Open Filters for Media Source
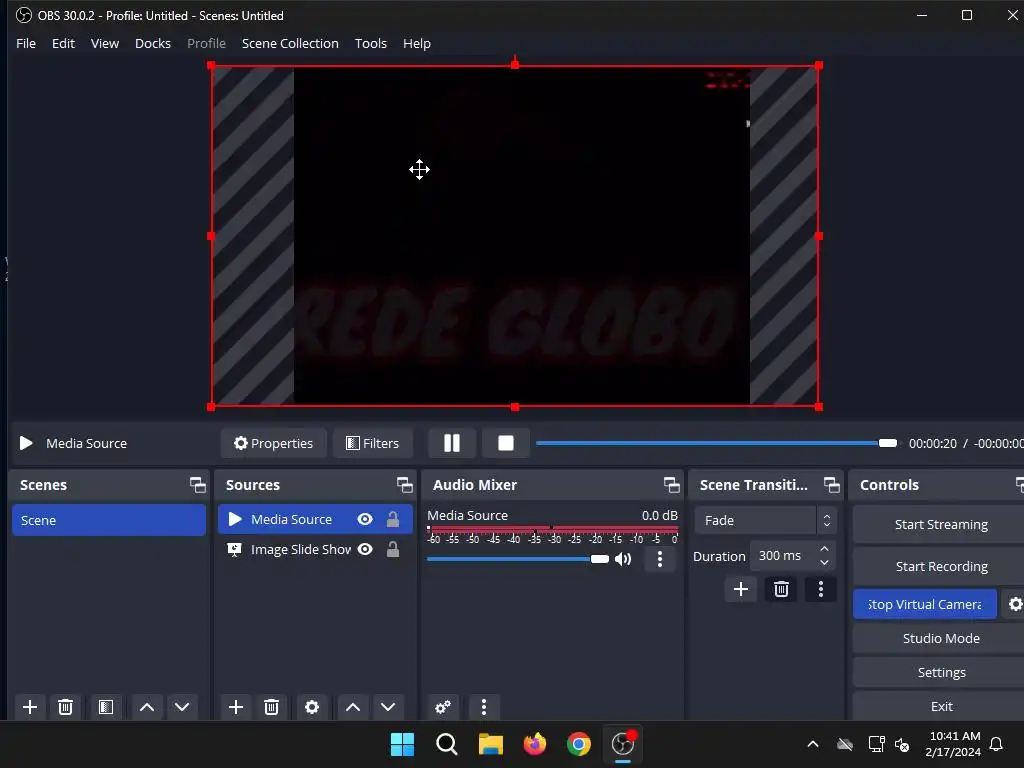 tap(372, 443)
